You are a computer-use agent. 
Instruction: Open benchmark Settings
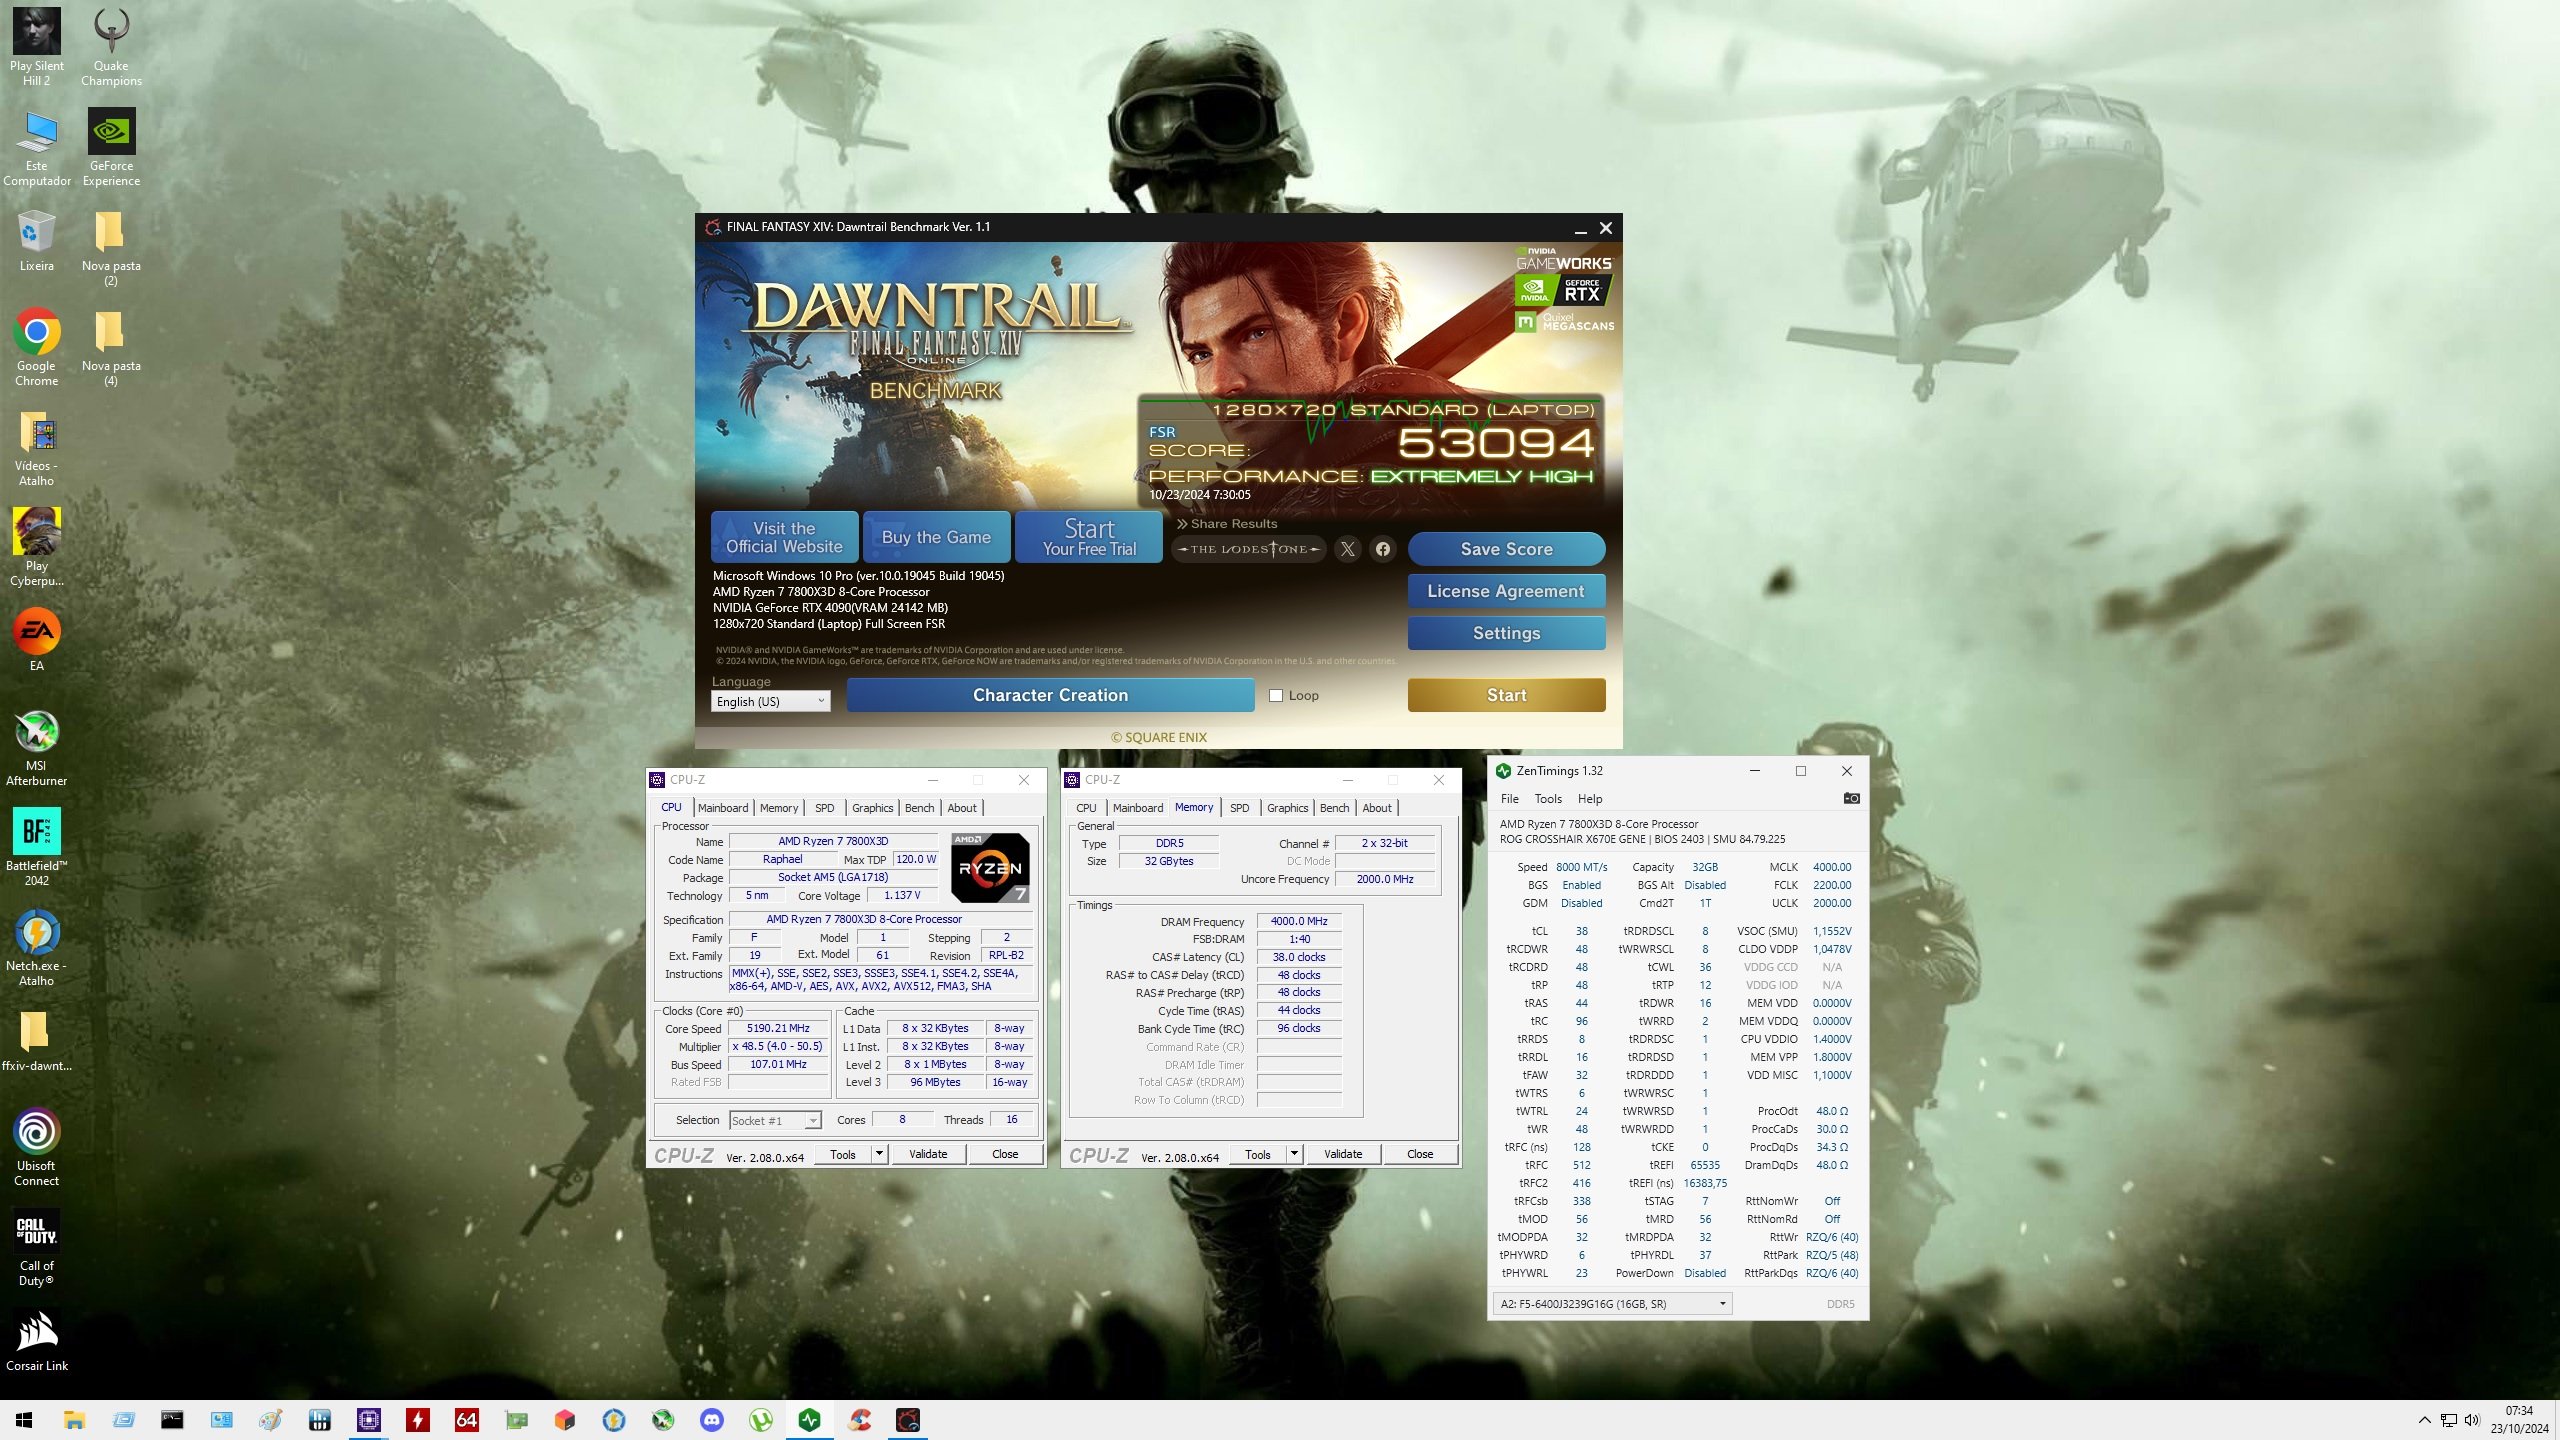click(1507, 633)
